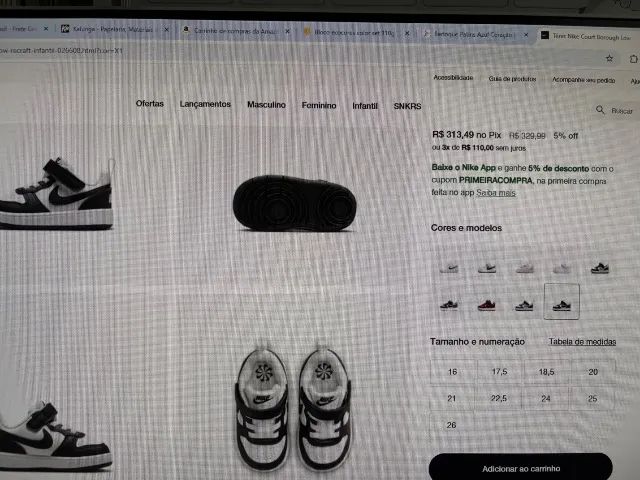Open the top-view pair of shoes image
Image resolution: width=640 pixels, height=480 pixels.
click(x=293, y=409)
